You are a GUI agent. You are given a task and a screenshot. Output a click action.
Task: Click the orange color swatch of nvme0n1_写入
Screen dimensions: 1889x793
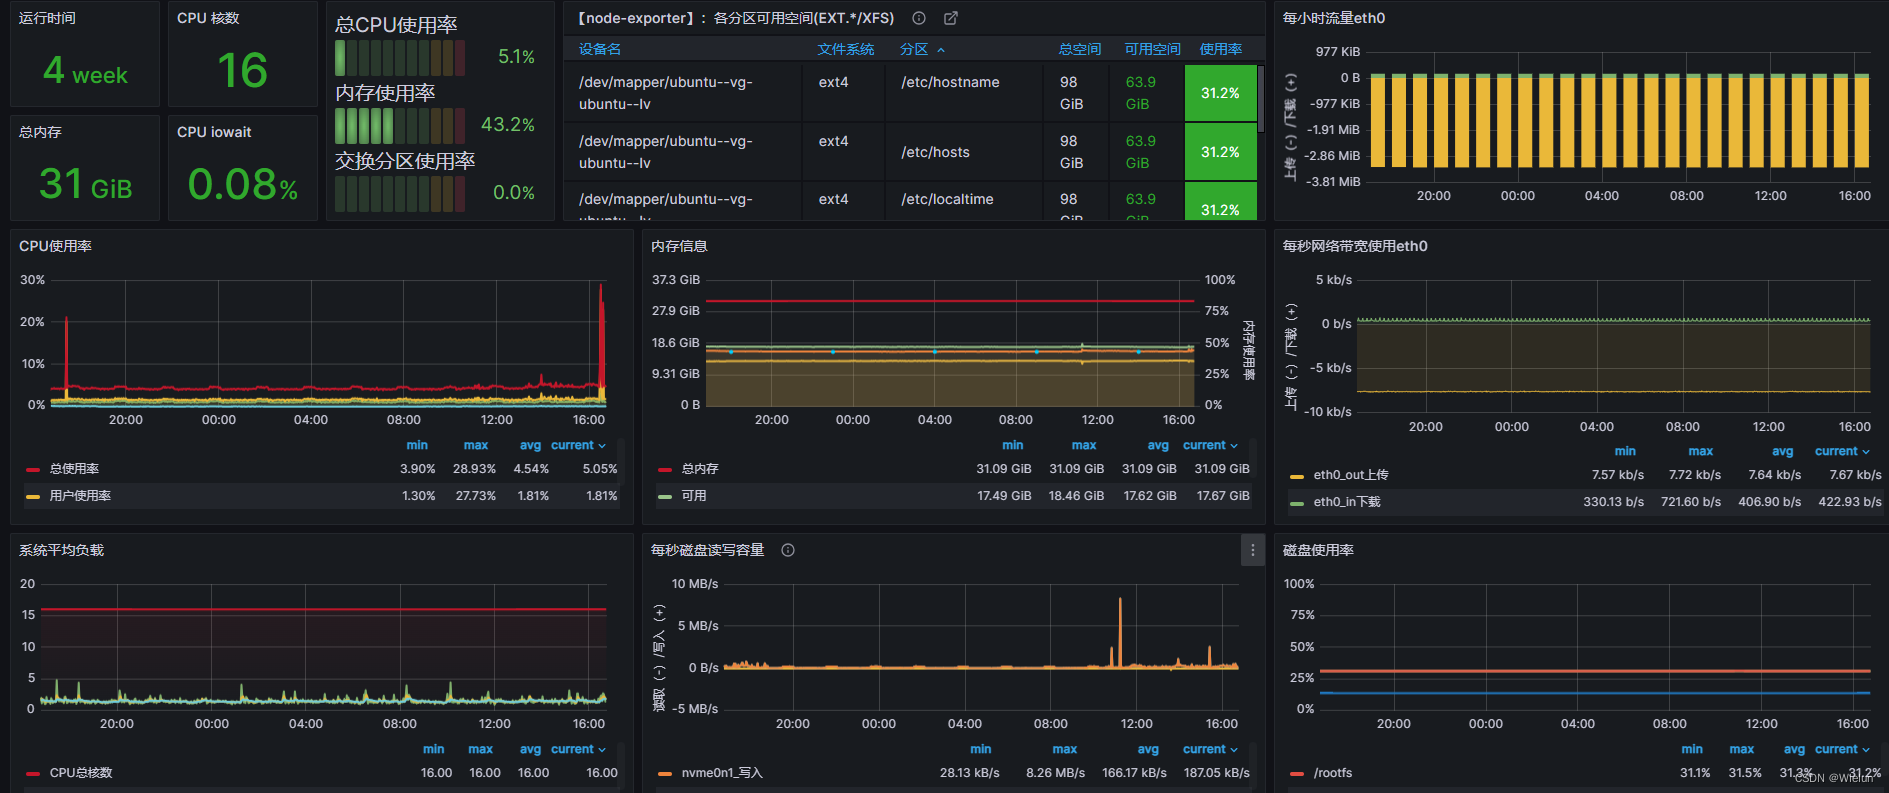pos(665,773)
